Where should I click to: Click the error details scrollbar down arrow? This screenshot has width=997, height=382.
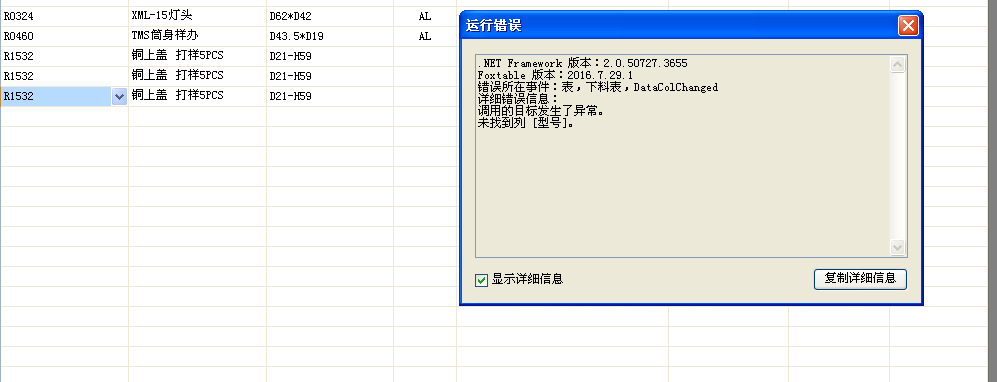(897, 247)
